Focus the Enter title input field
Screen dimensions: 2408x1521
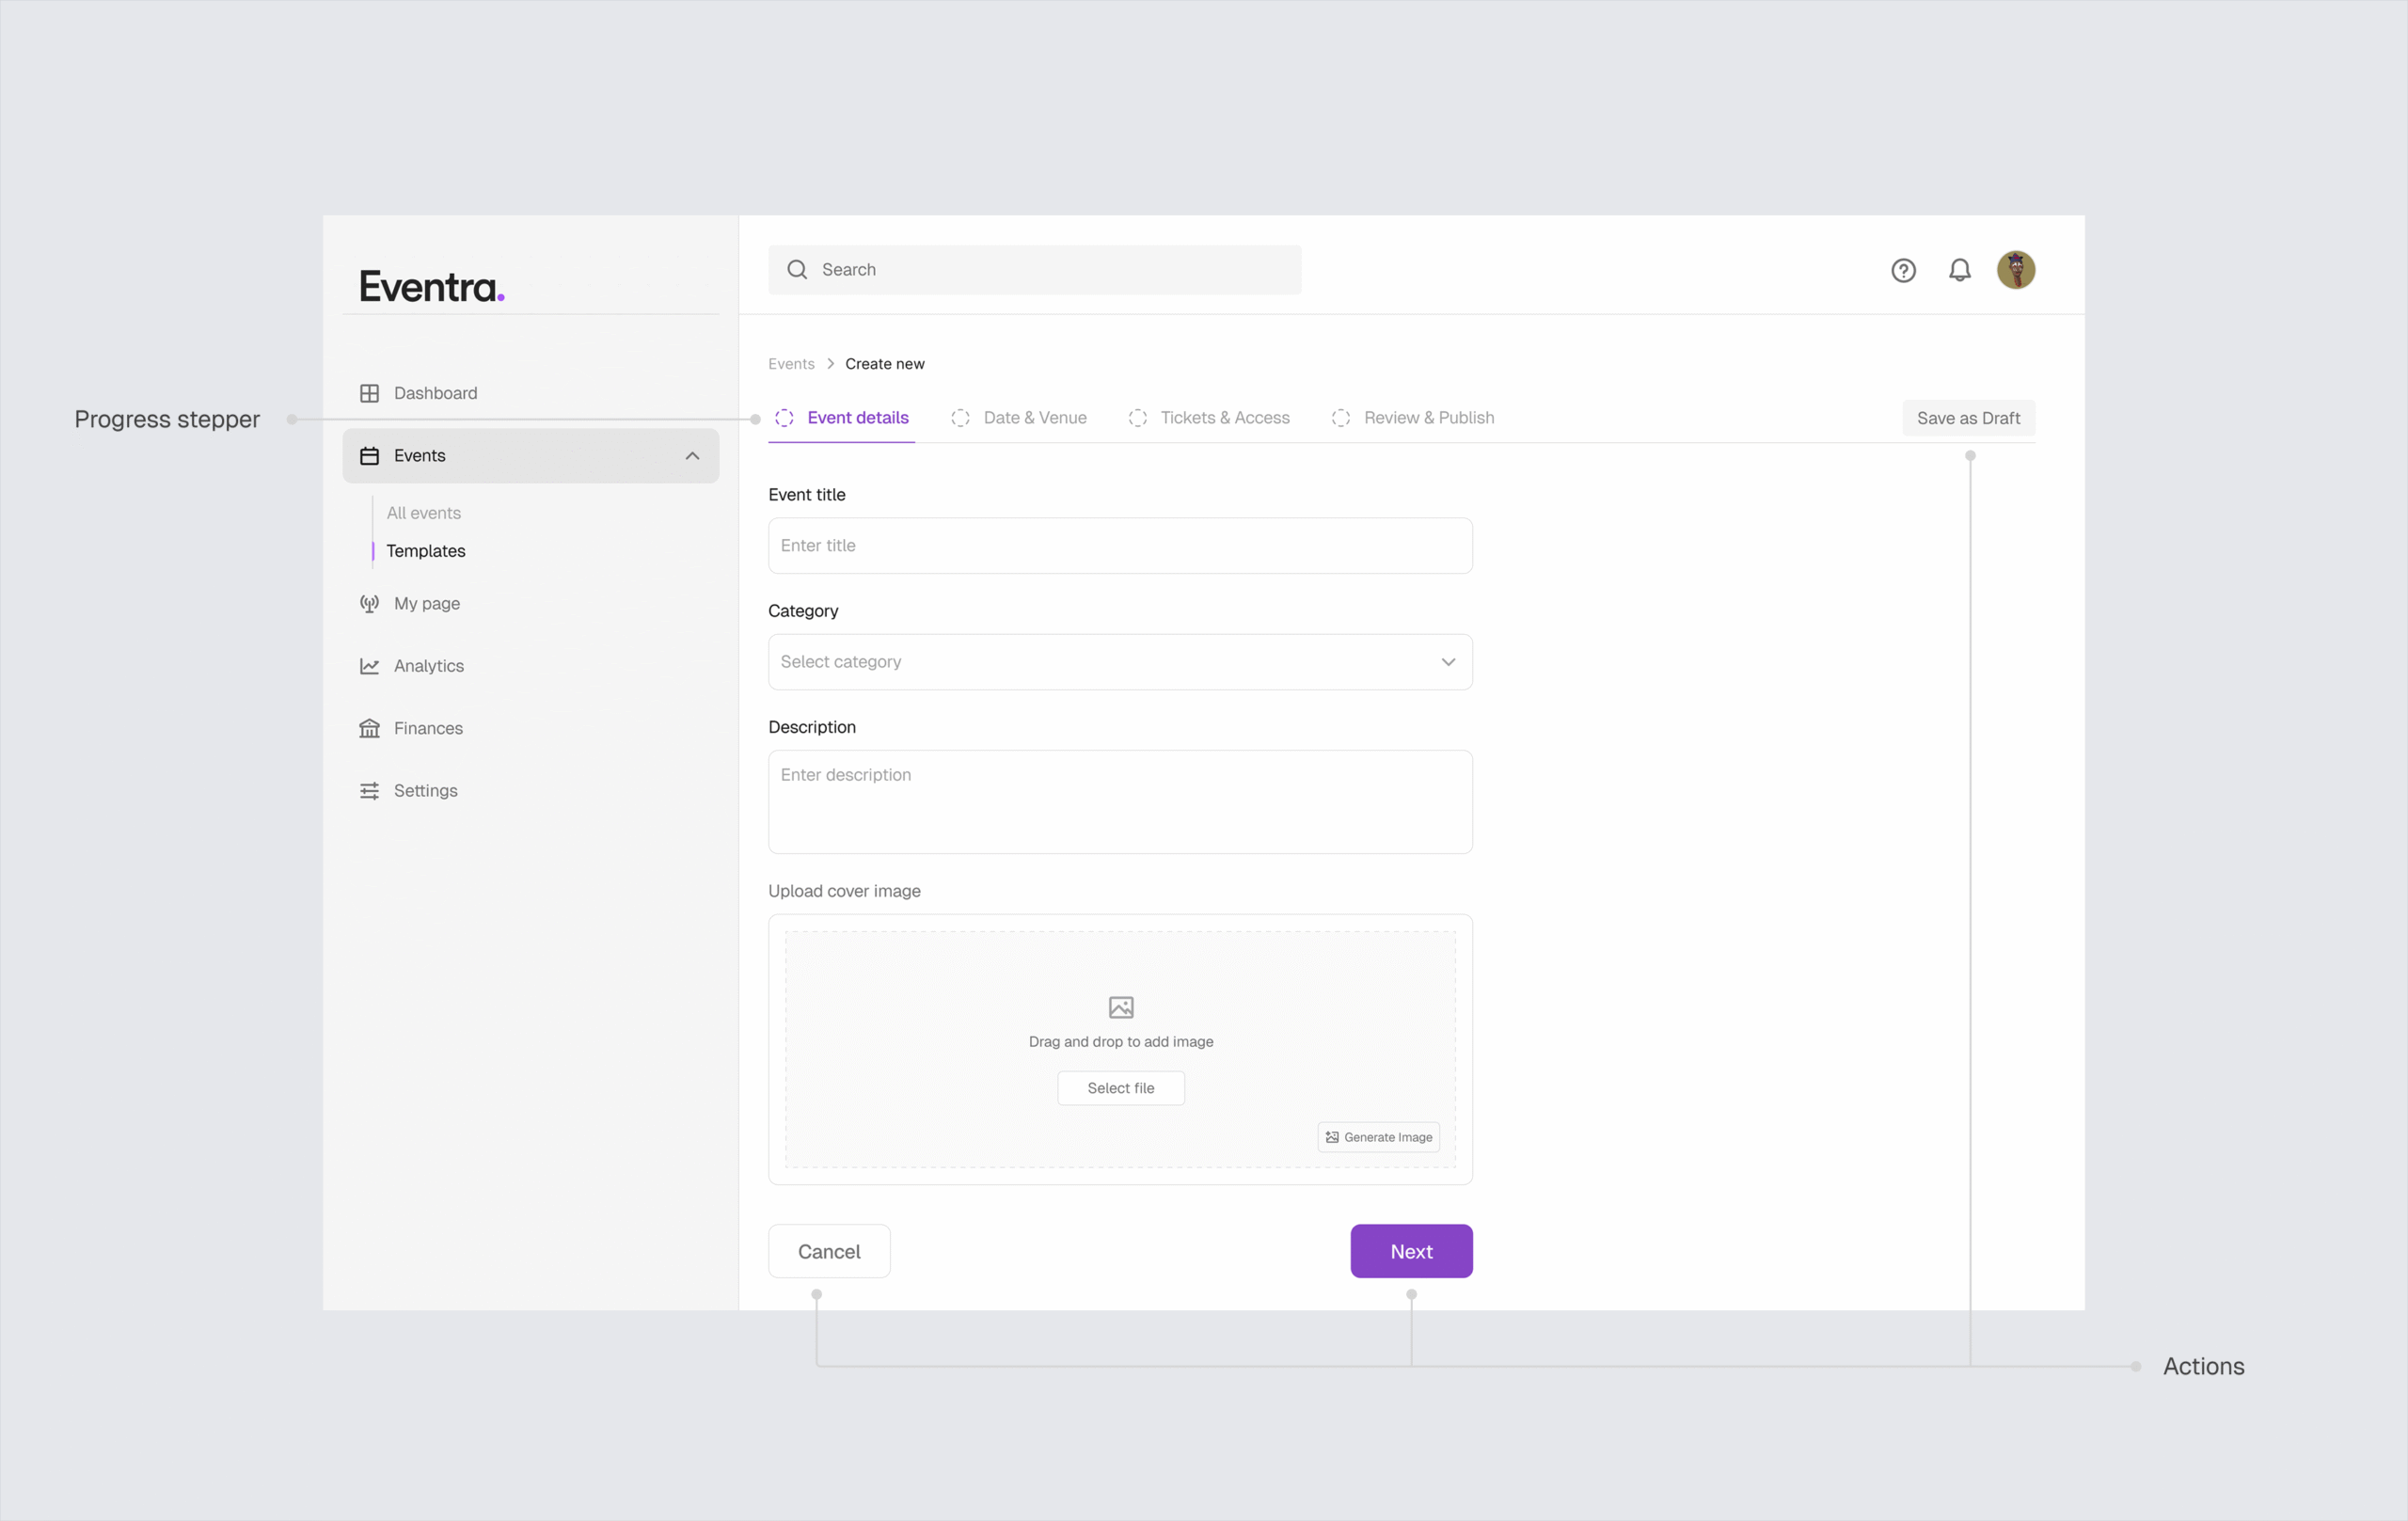(1119, 546)
